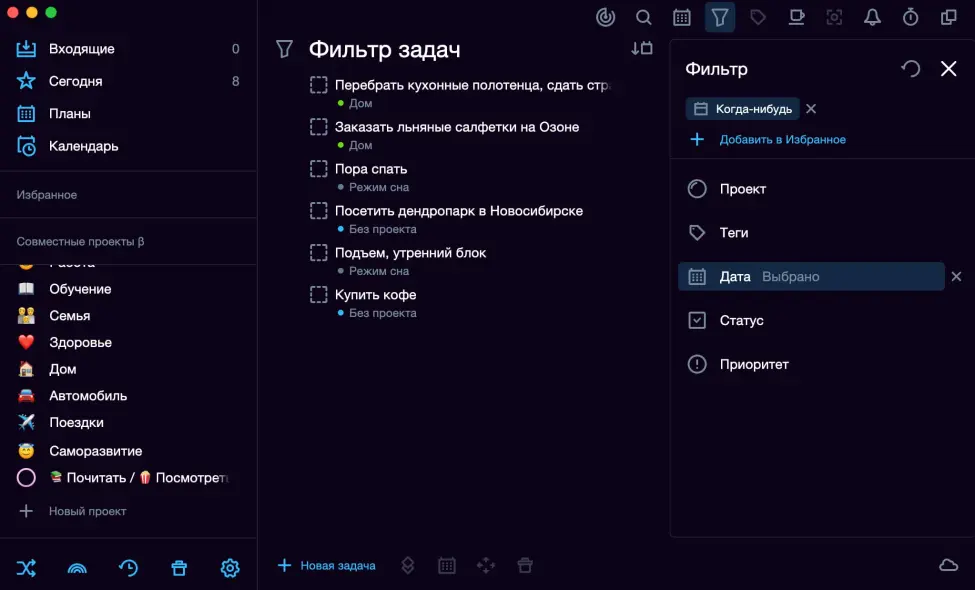Click the tags icon in top toolbar
This screenshot has width=975, height=590.
(x=758, y=17)
